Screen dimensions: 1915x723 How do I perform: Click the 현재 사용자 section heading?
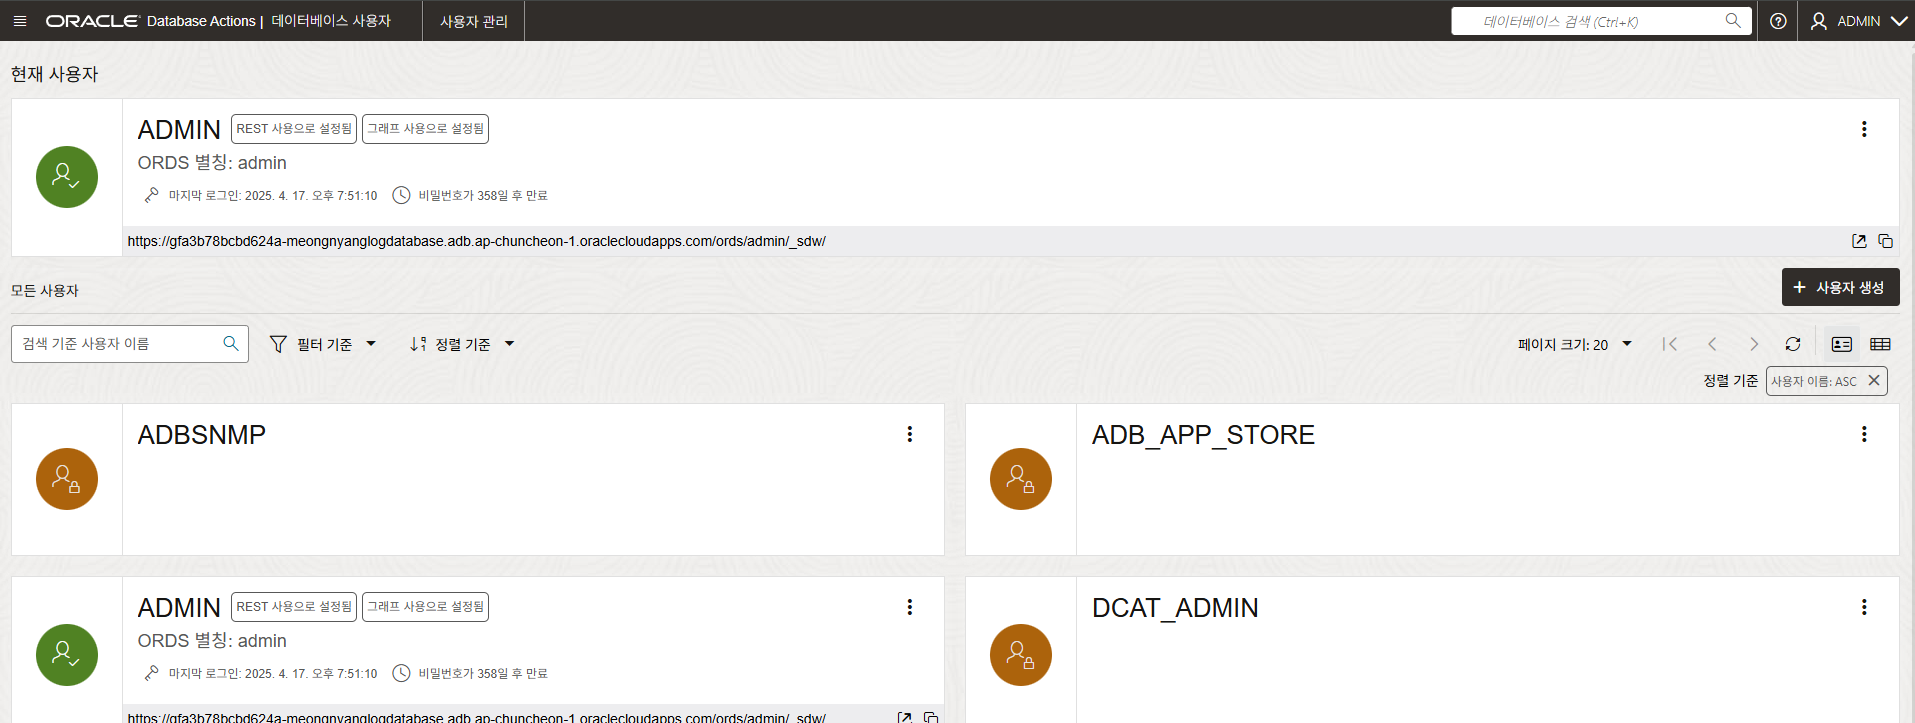pos(55,74)
